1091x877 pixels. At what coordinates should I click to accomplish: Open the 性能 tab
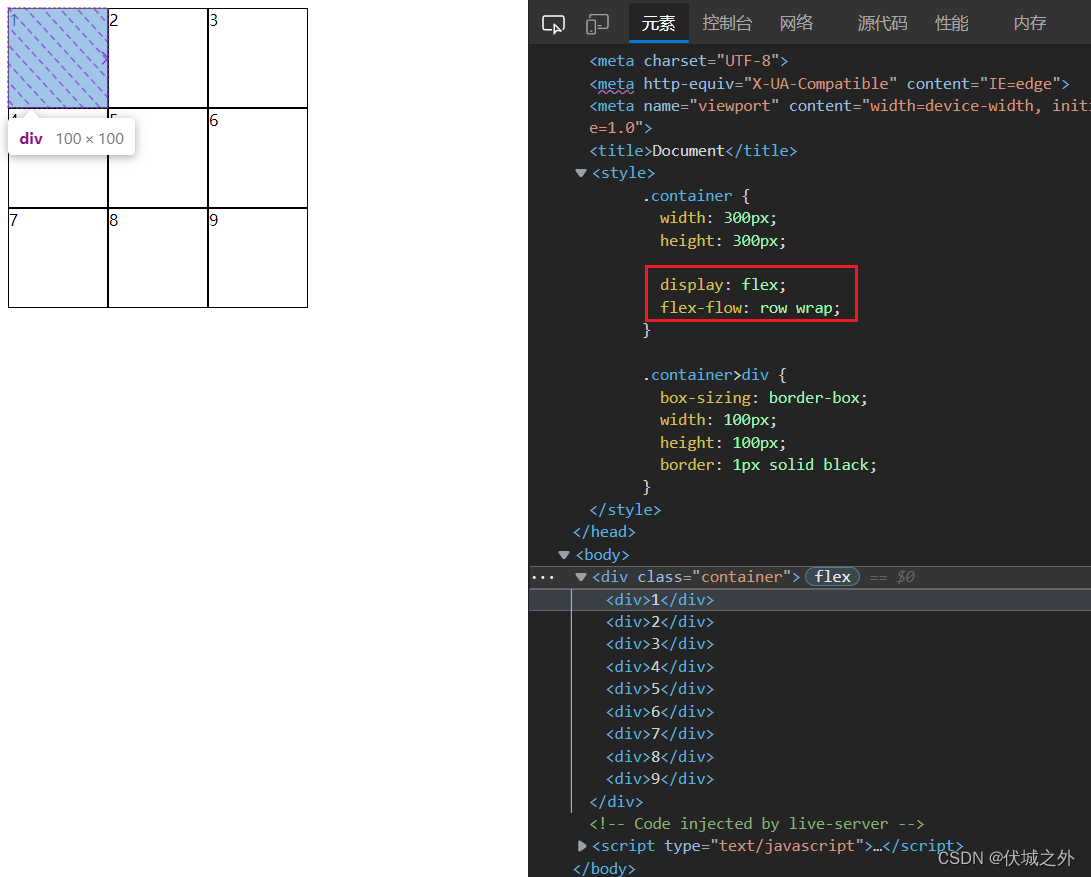click(x=951, y=24)
